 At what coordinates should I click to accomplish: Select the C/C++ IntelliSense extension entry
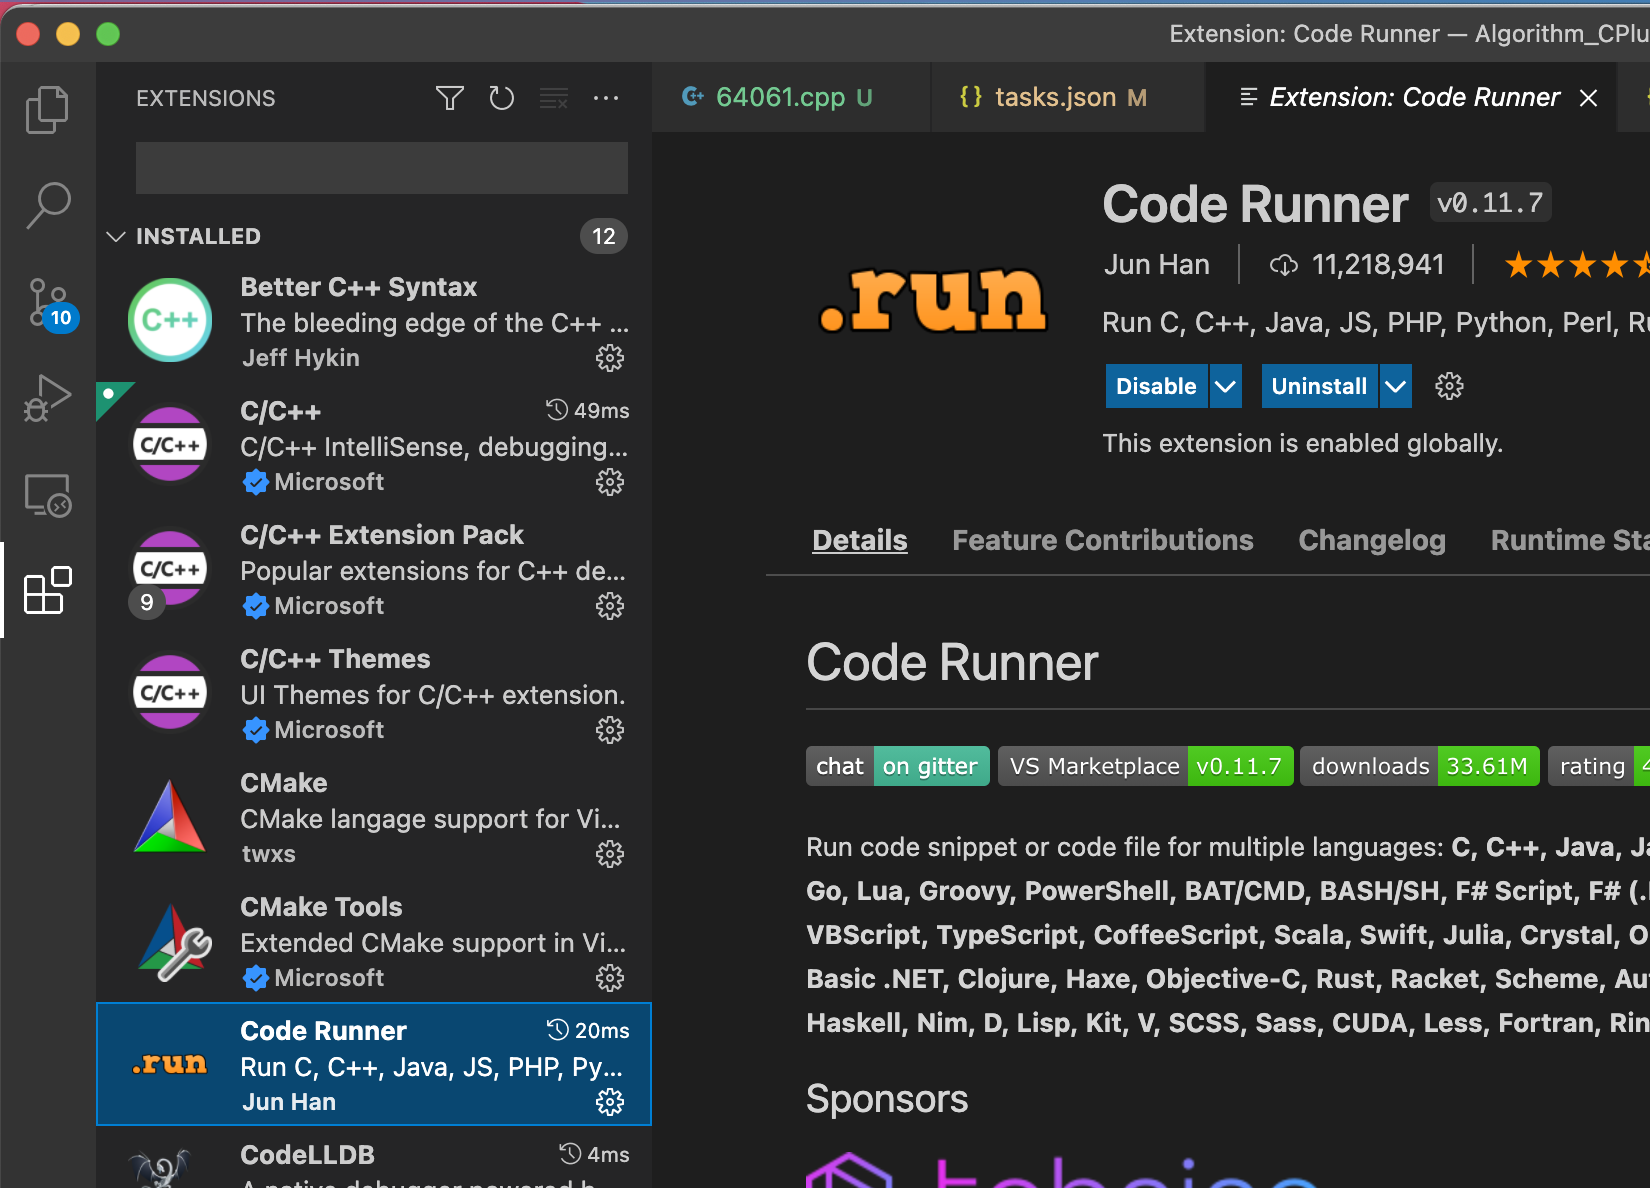[374, 446]
